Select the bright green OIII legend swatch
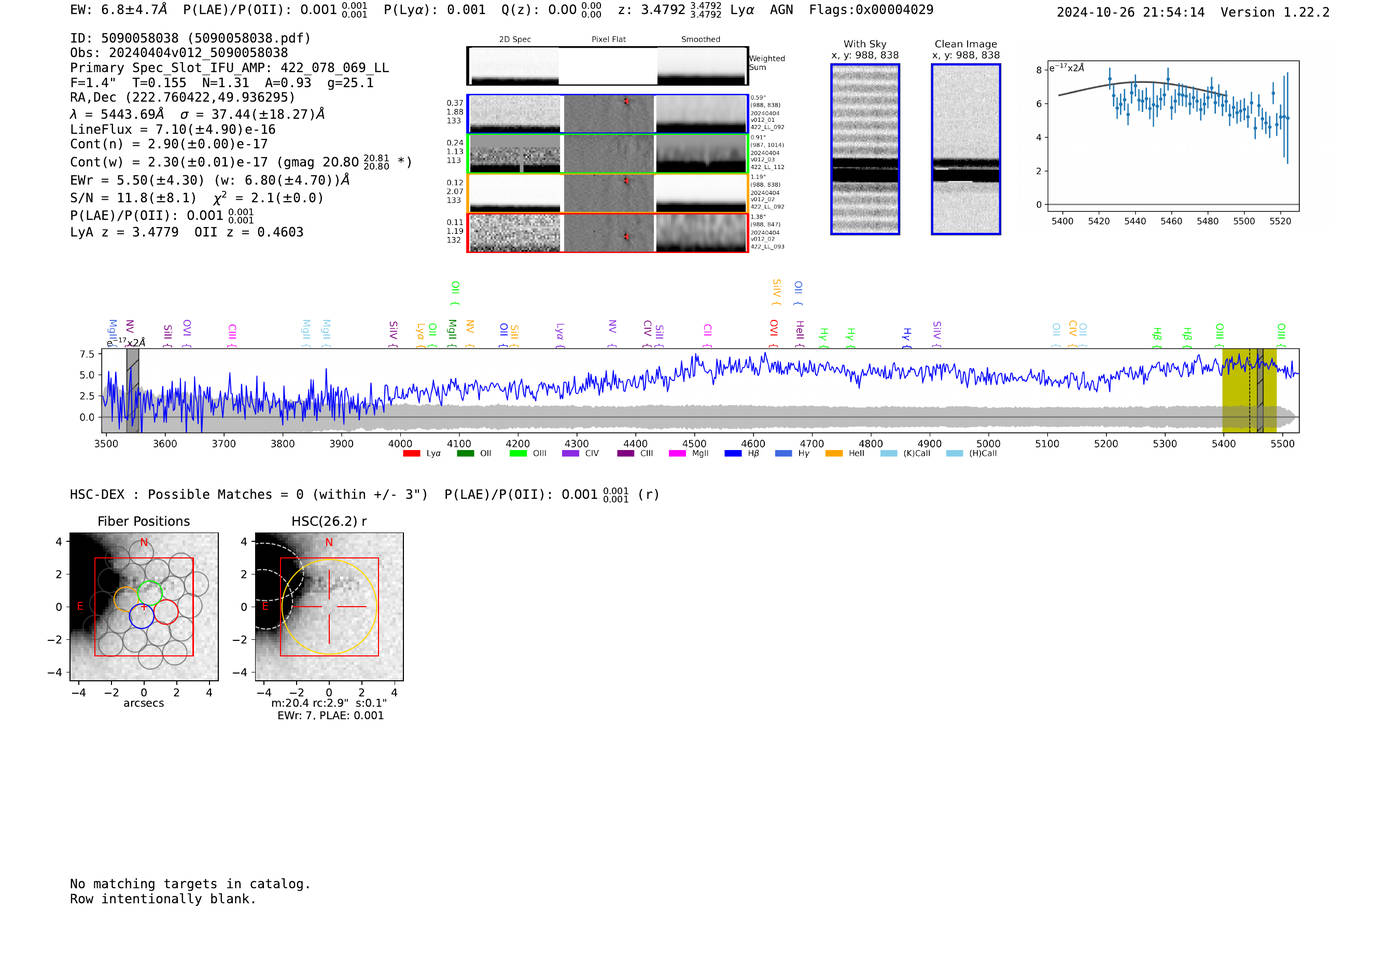This screenshot has height=953, width=1400. (x=517, y=454)
